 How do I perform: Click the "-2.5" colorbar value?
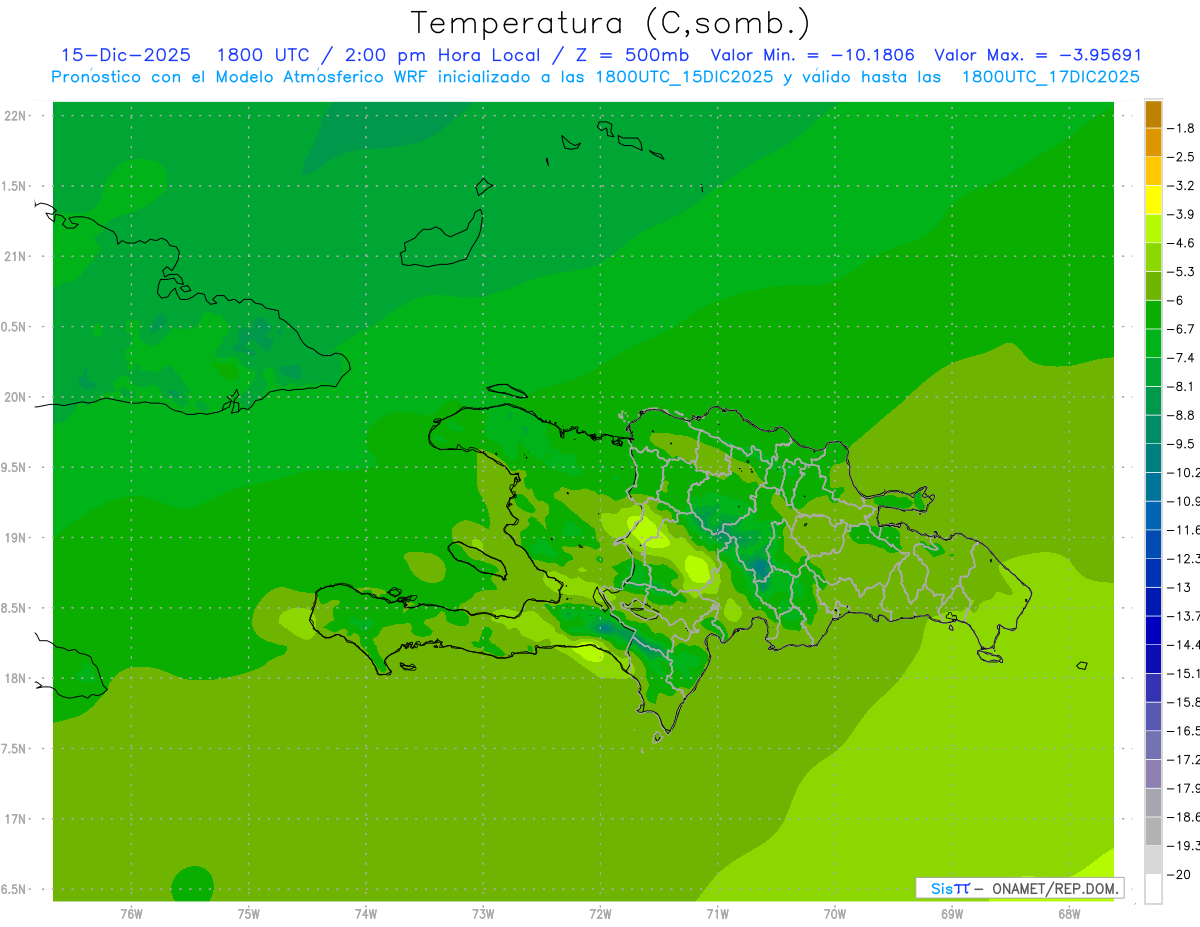click(x=1180, y=157)
